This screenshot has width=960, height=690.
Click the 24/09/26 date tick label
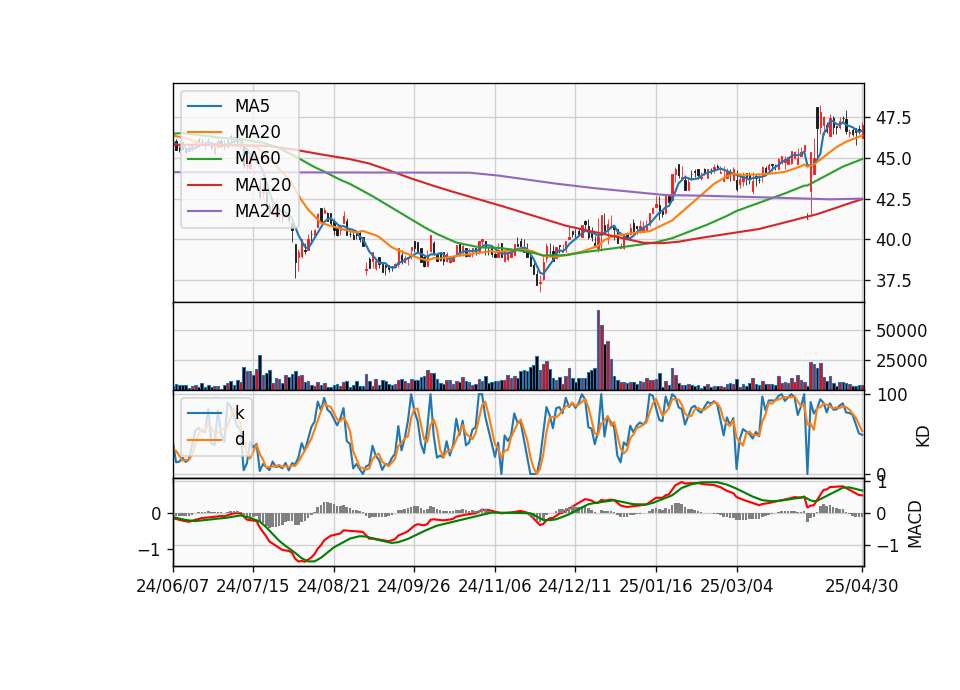(x=414, y=586)
